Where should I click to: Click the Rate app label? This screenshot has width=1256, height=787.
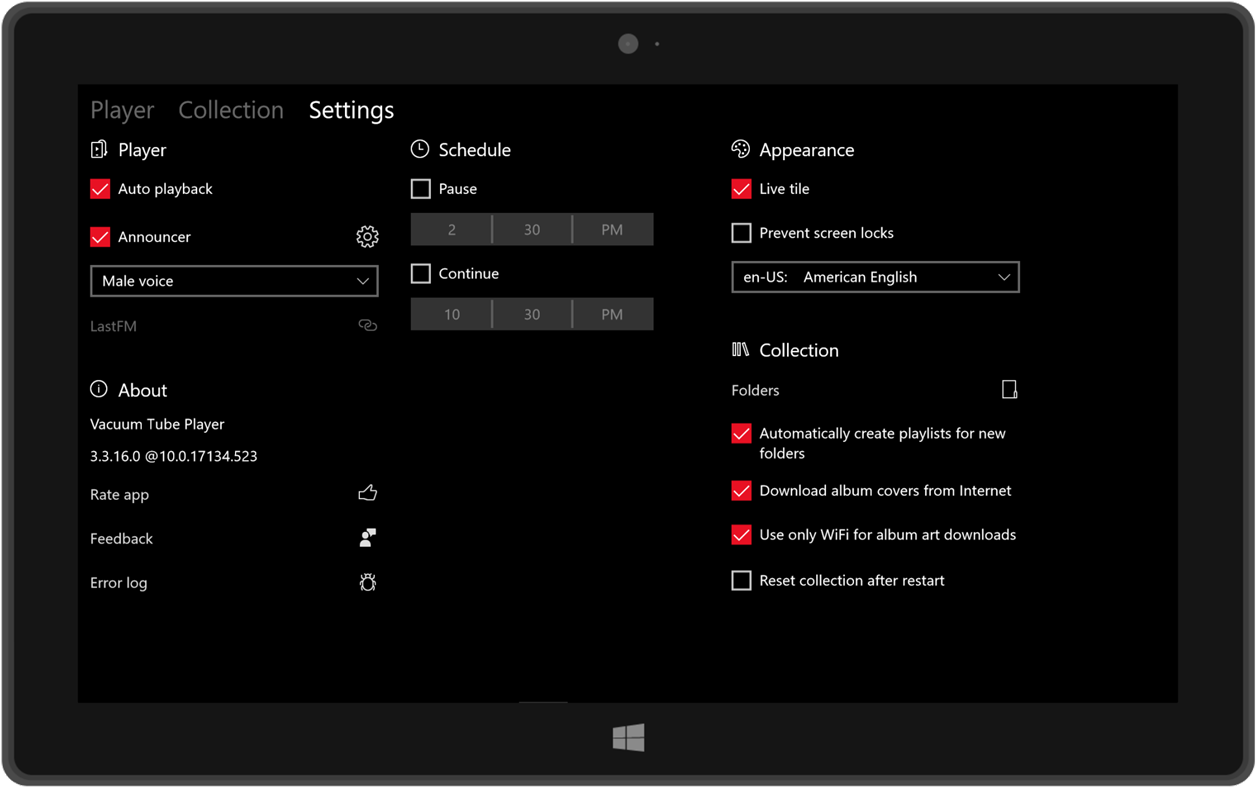click(x=119, y=494)
